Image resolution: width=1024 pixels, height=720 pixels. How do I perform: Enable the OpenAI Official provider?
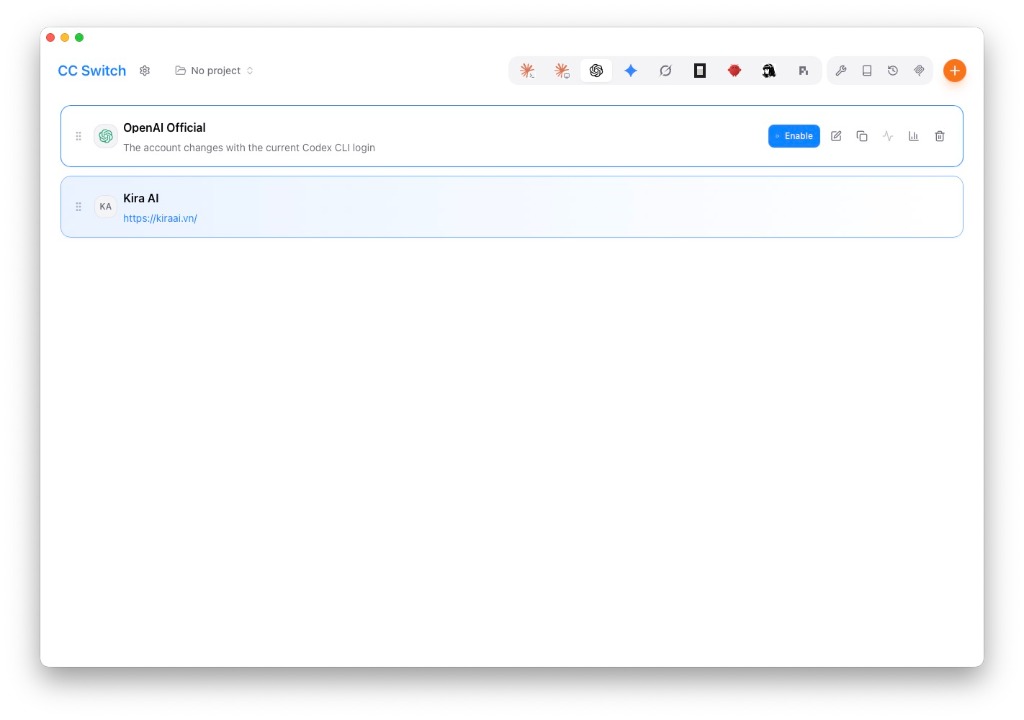coord(794,136)
